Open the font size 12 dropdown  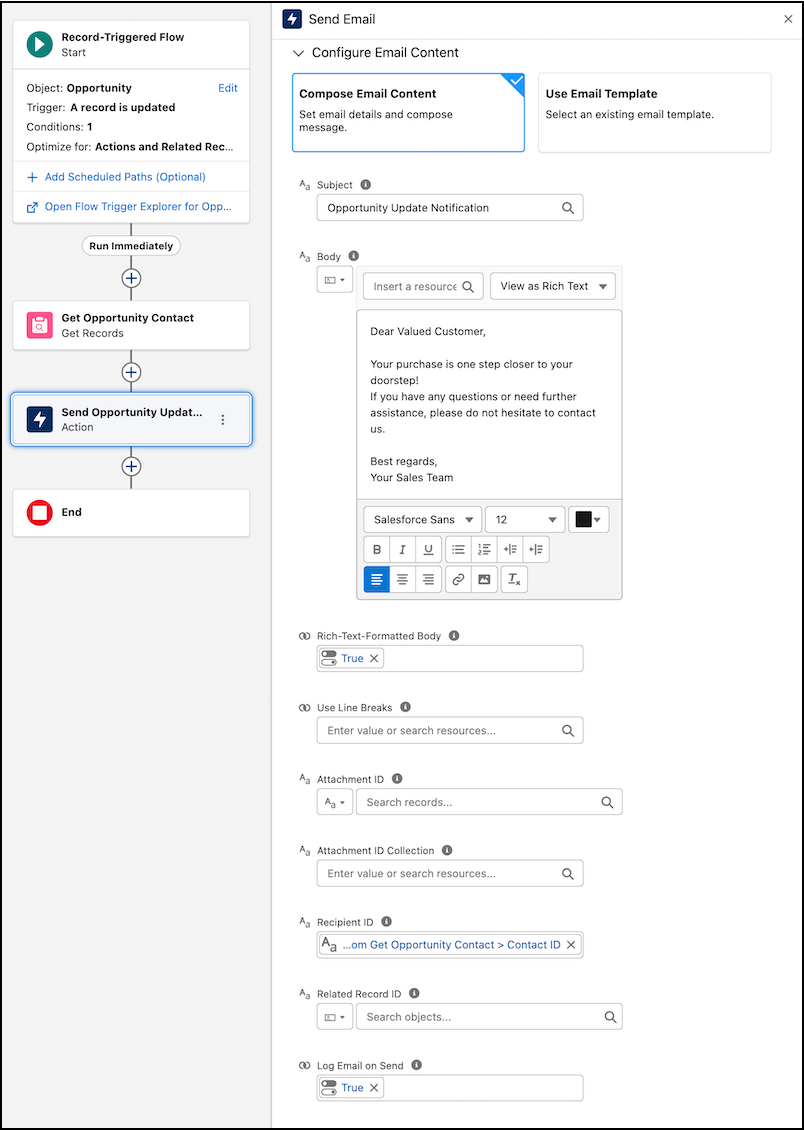point(525,520)
